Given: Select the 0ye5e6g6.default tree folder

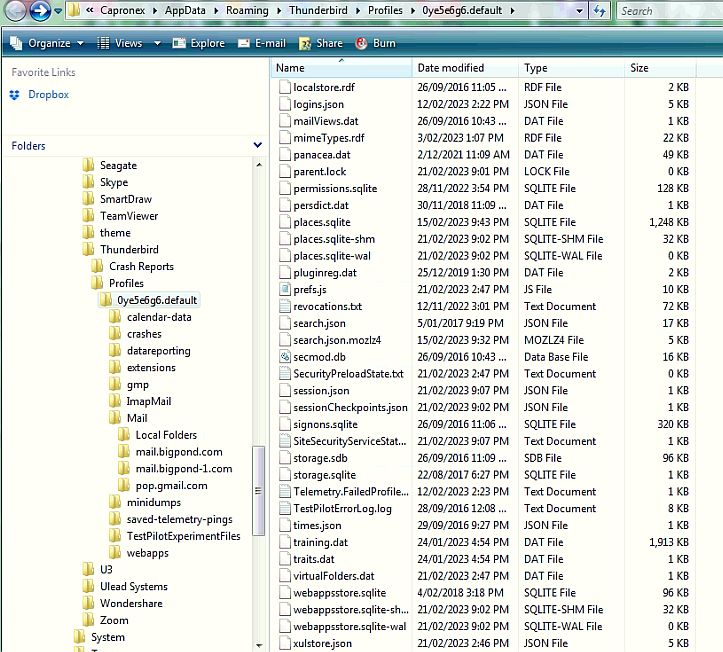Looking at the screenshot, I should [x=157, y=300].
